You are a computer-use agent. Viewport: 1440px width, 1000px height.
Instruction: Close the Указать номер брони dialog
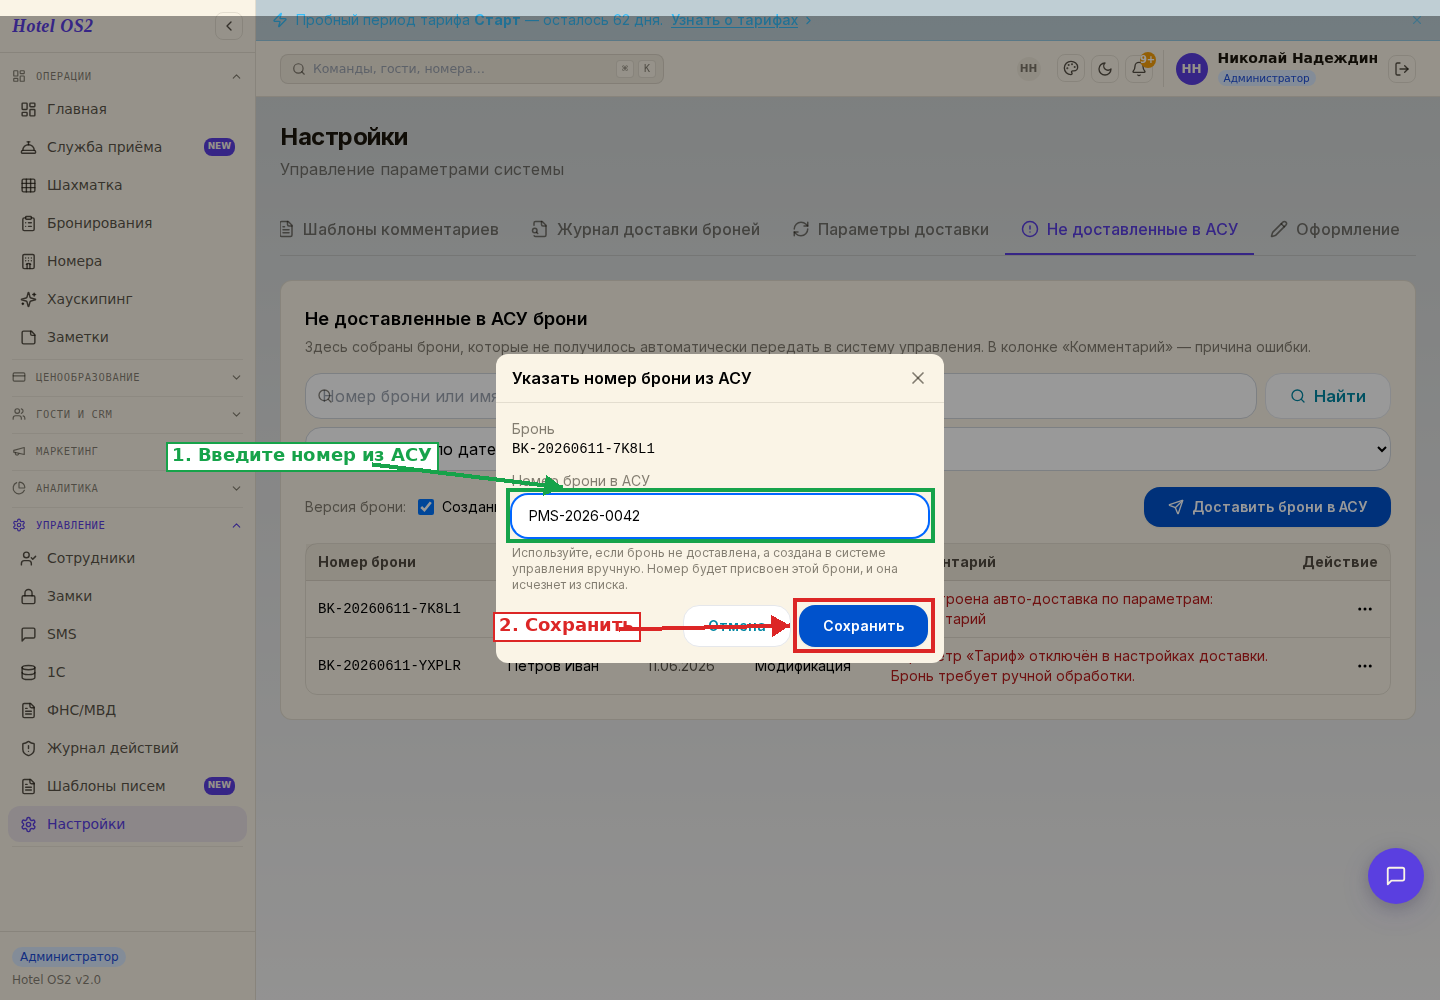[x=918, y=378]
